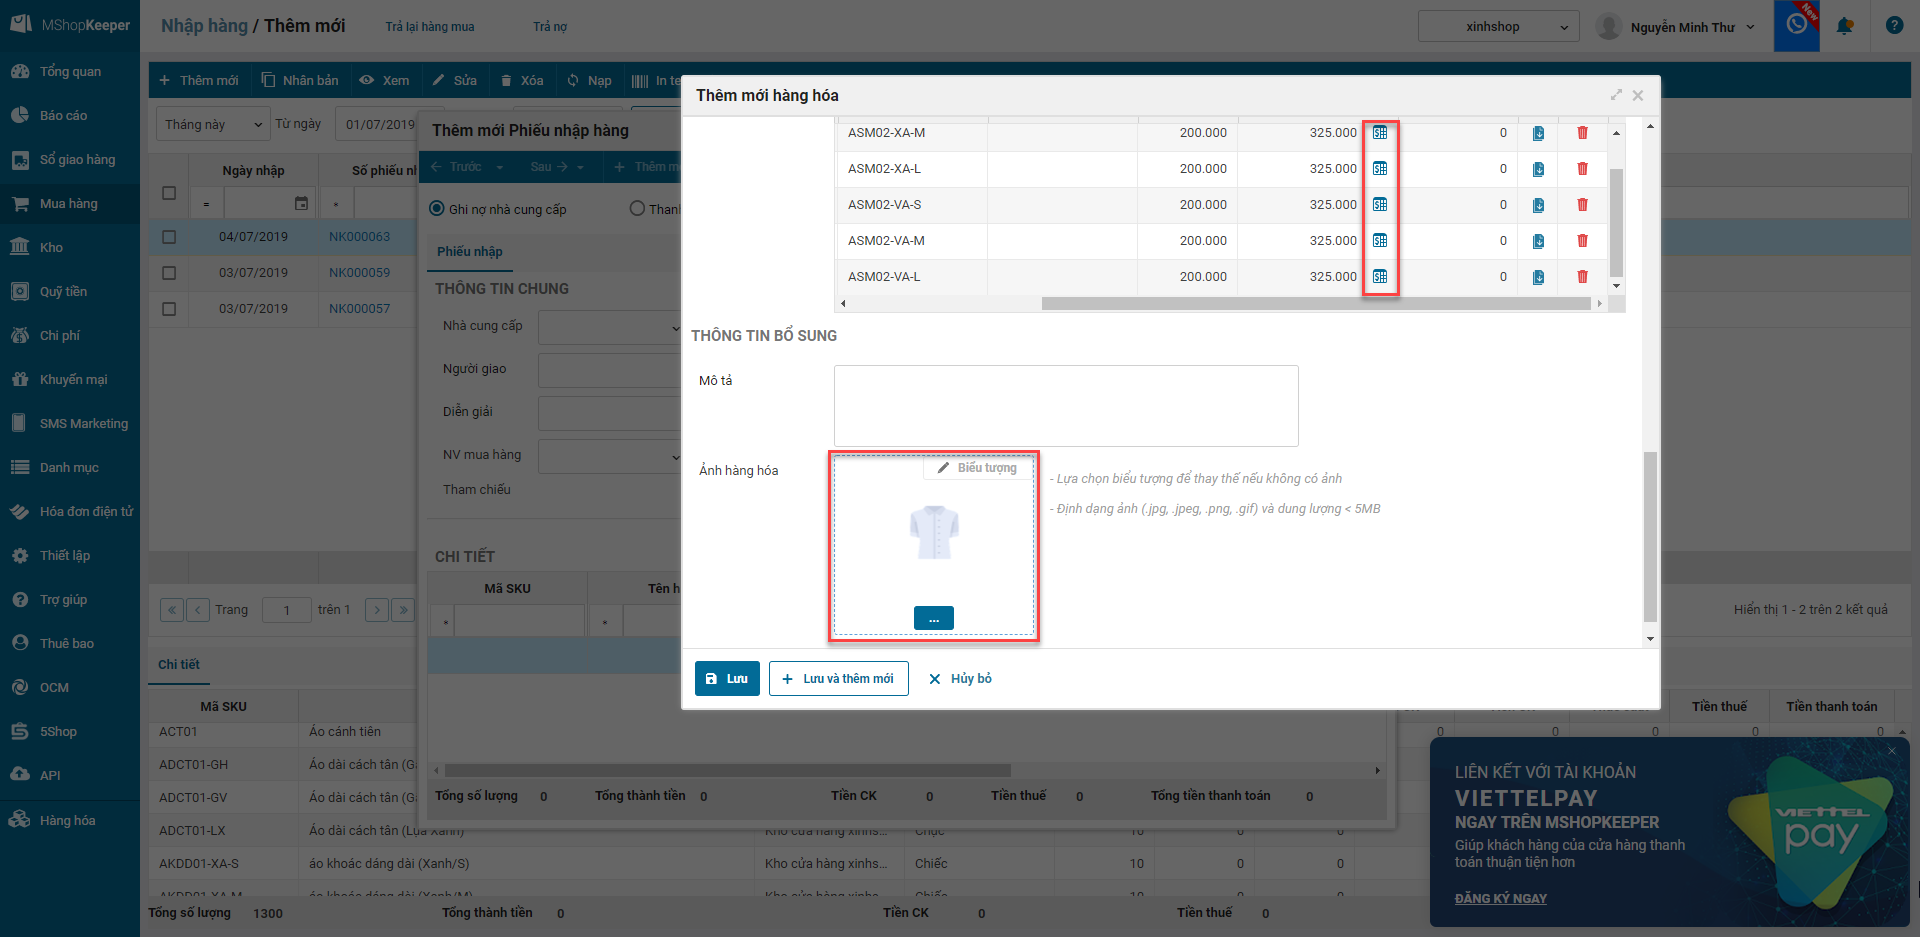Expand the Thêm mới hàng hóa dialog to fullscreen
Viewport: 1920px width, 937px height.
pyautogui.click(x=1616, y=95)
